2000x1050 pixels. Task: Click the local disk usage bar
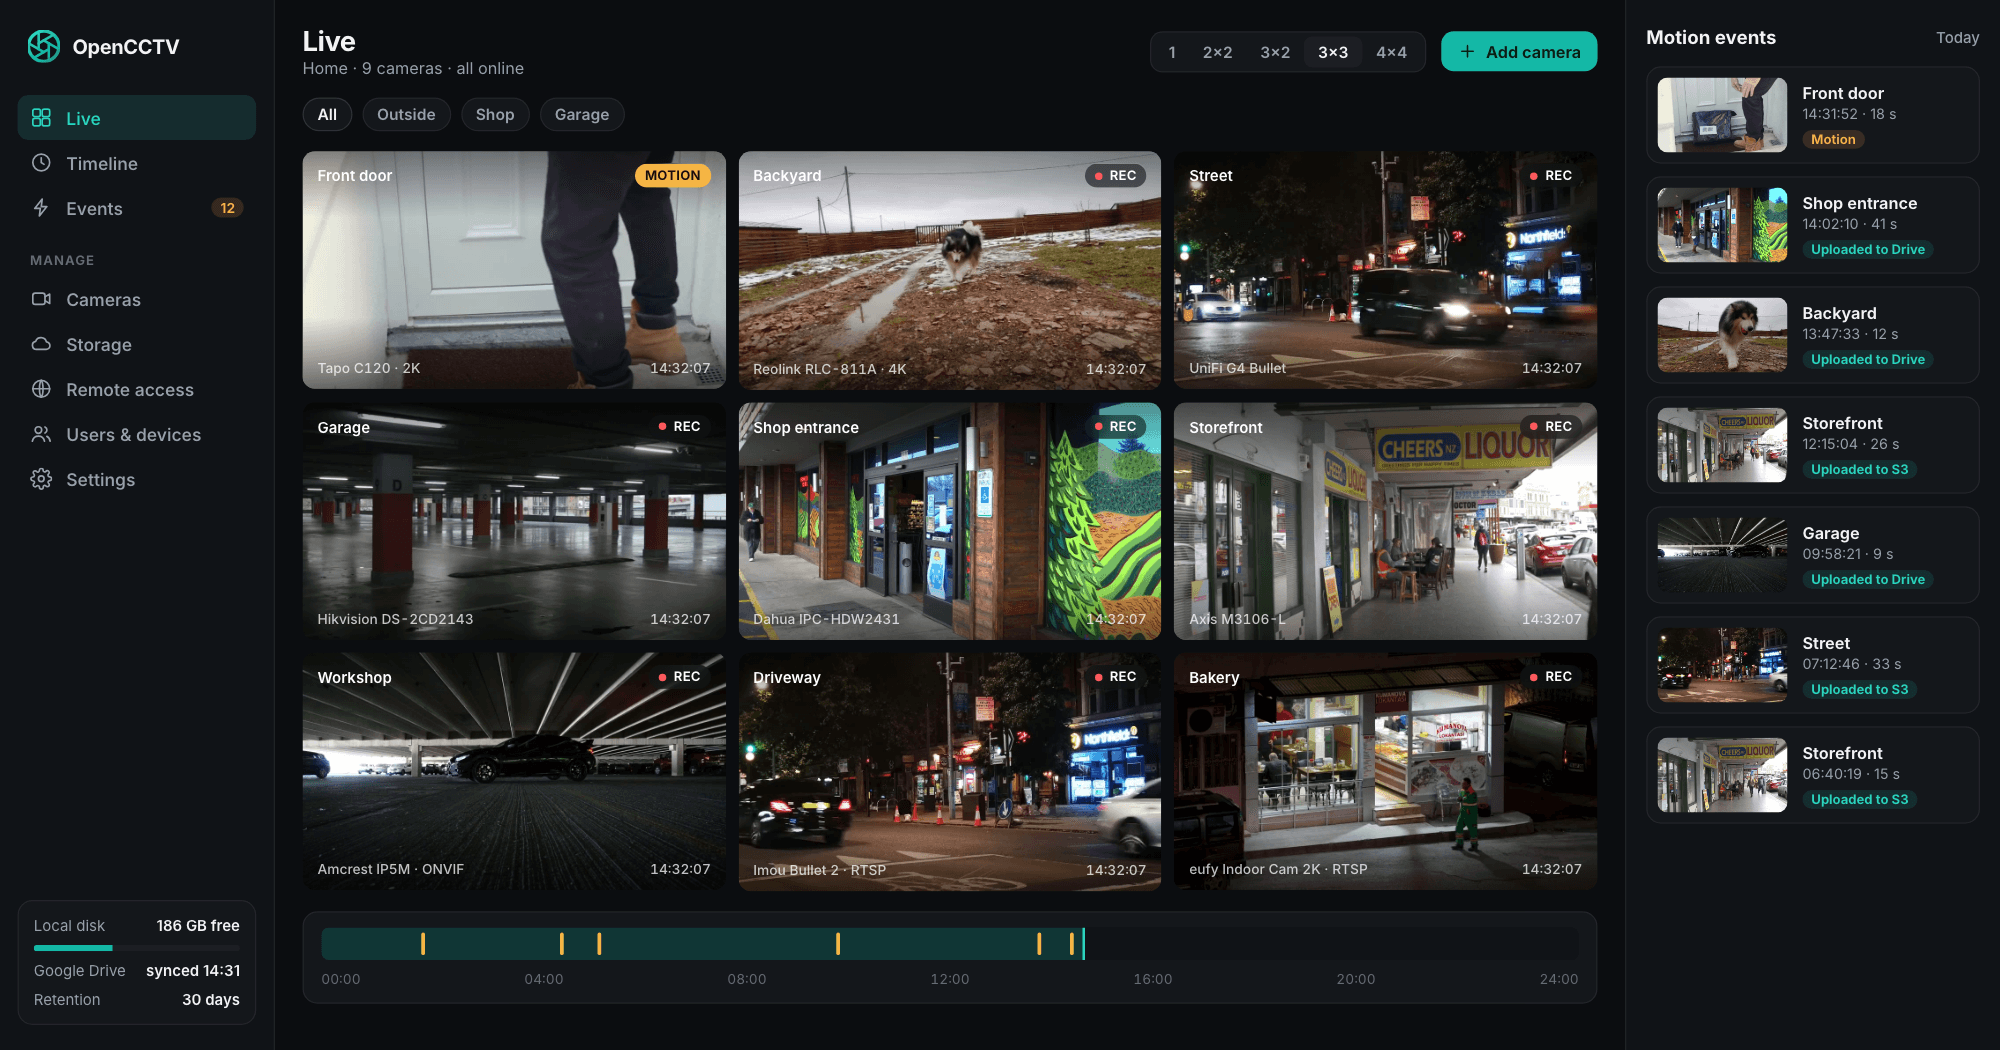pos(137,947)
